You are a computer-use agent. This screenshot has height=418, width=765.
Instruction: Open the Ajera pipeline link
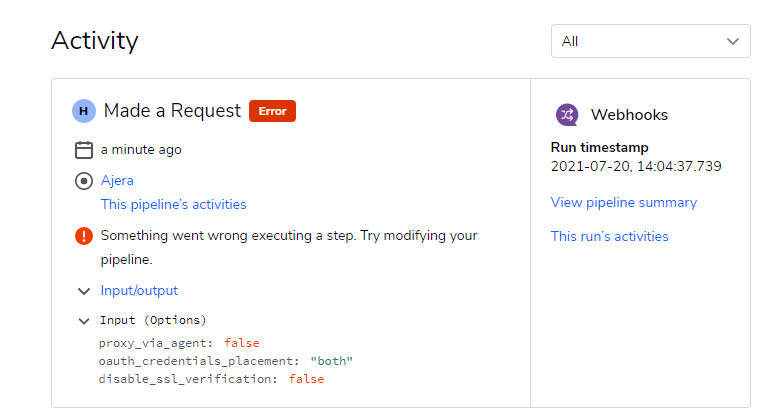(x=117, y=180)
